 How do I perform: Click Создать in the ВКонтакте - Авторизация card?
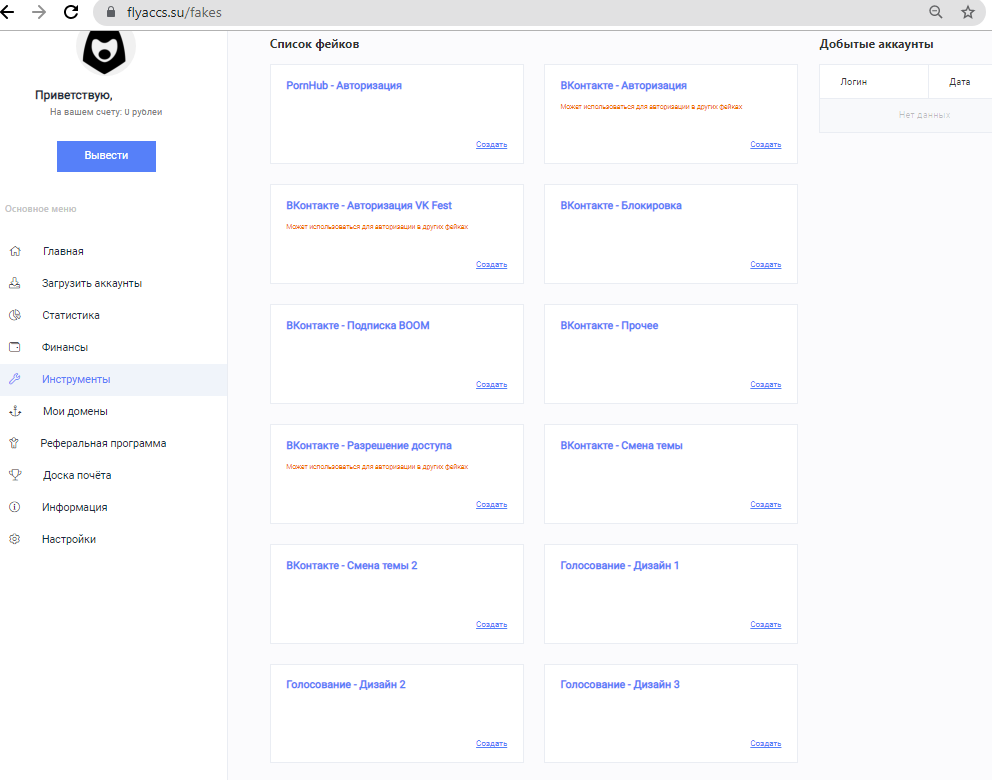coord(766,145)
